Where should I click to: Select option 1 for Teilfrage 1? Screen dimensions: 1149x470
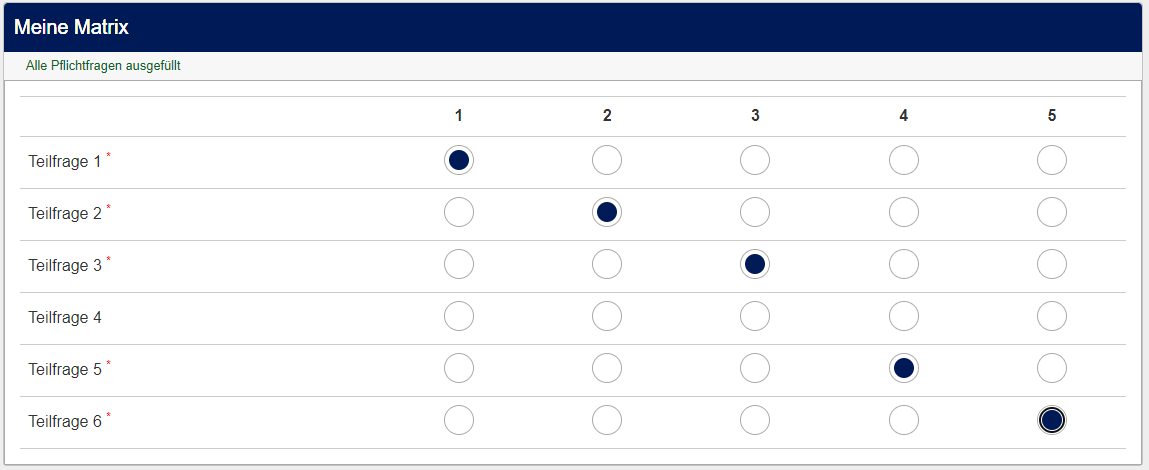coord(459,160)
